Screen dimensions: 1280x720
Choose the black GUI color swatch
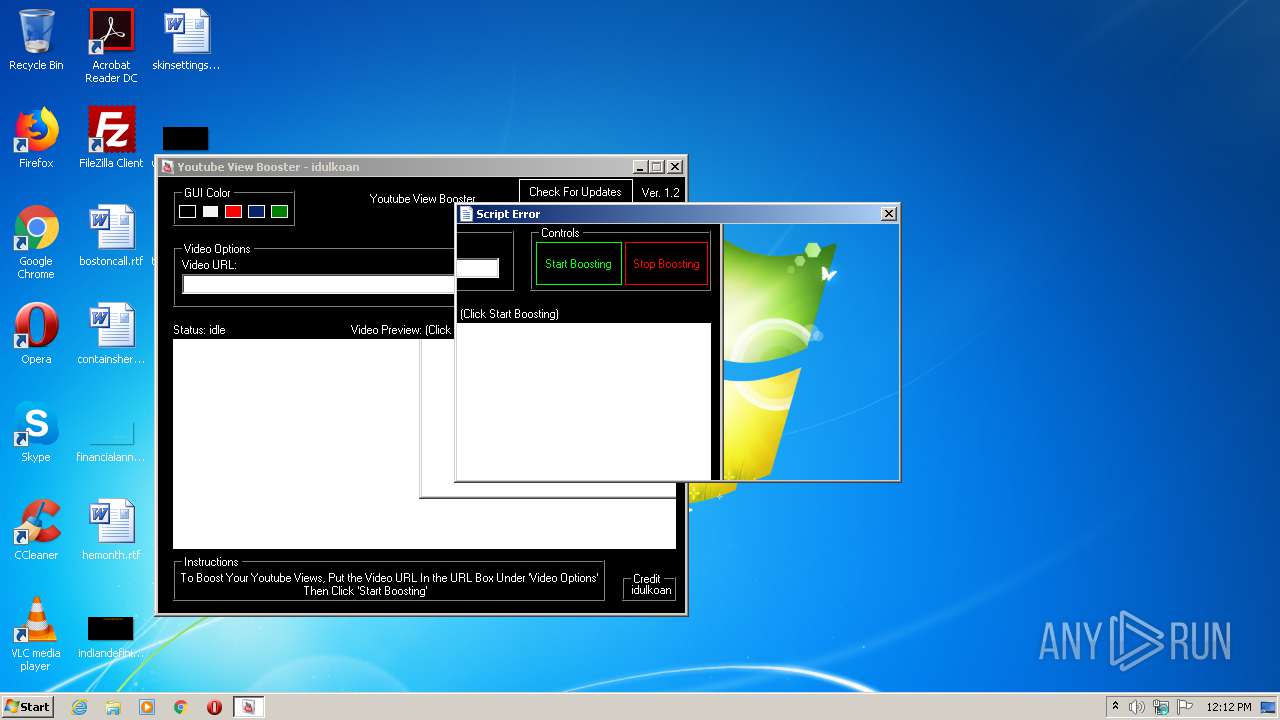click(187, 211)
